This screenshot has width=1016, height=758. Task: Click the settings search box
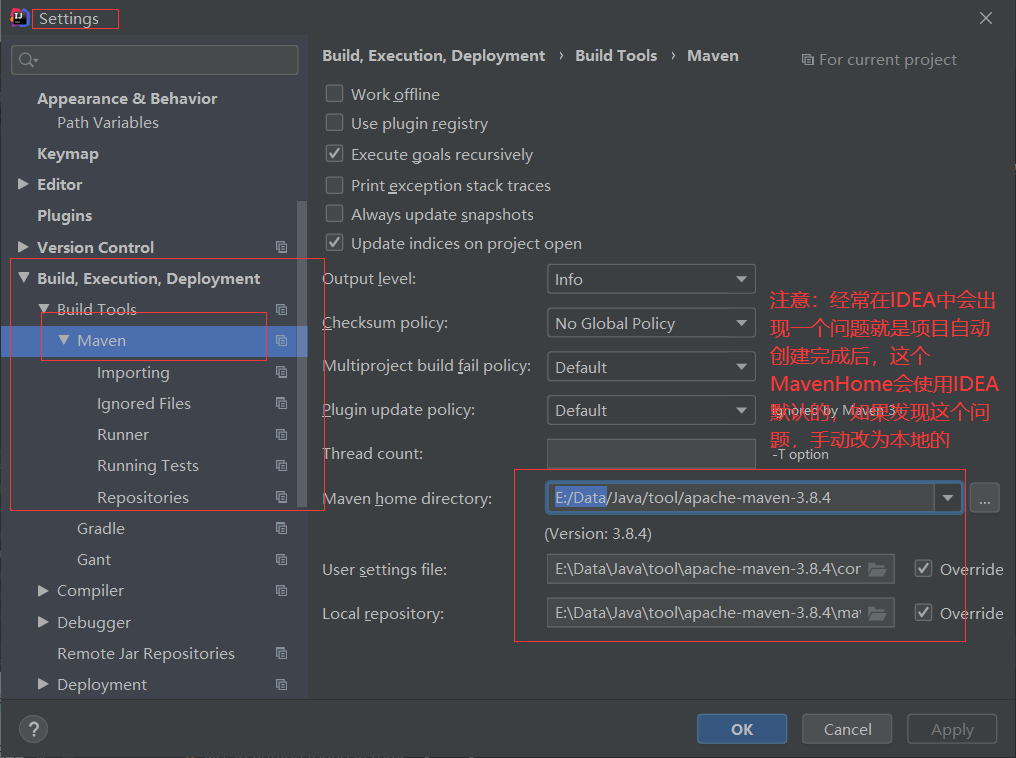click(x=155, y=60)
